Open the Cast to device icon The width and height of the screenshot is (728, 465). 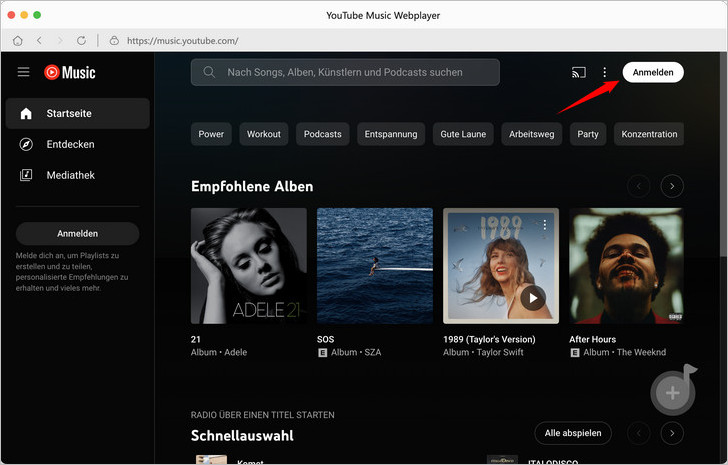[x=578, y=72]
